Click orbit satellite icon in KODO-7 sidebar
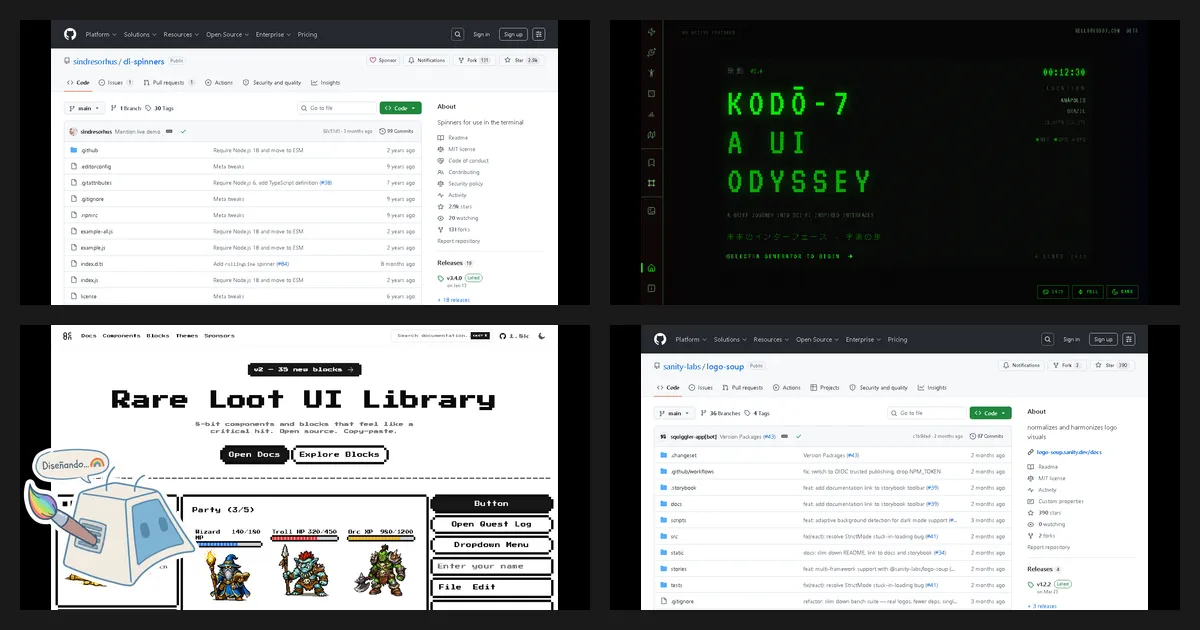 click(x=651, y=52)
